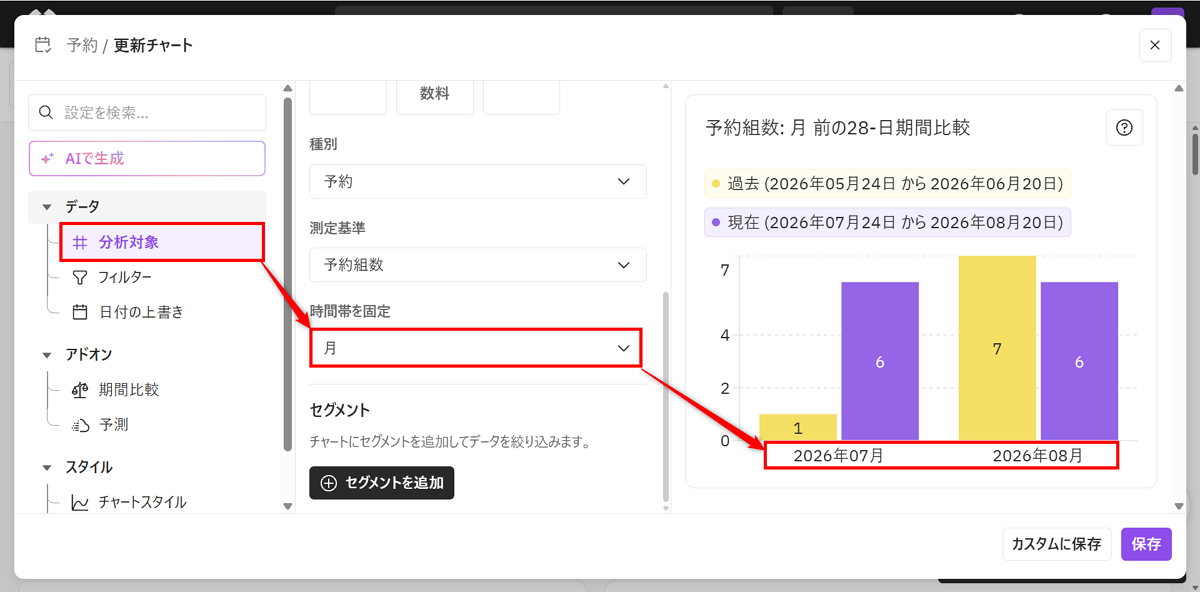Collapse the データ section
The height and width of the screenshot is (592, 1200).
[x=47, y=207]
